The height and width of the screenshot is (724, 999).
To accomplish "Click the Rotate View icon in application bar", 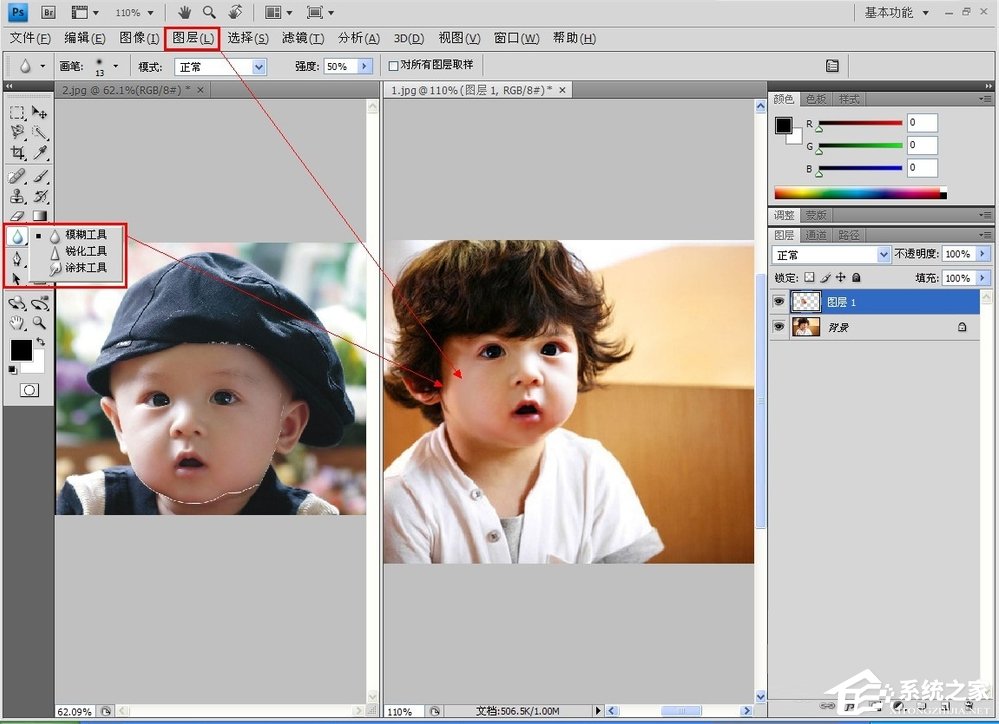I will [235, 12].
